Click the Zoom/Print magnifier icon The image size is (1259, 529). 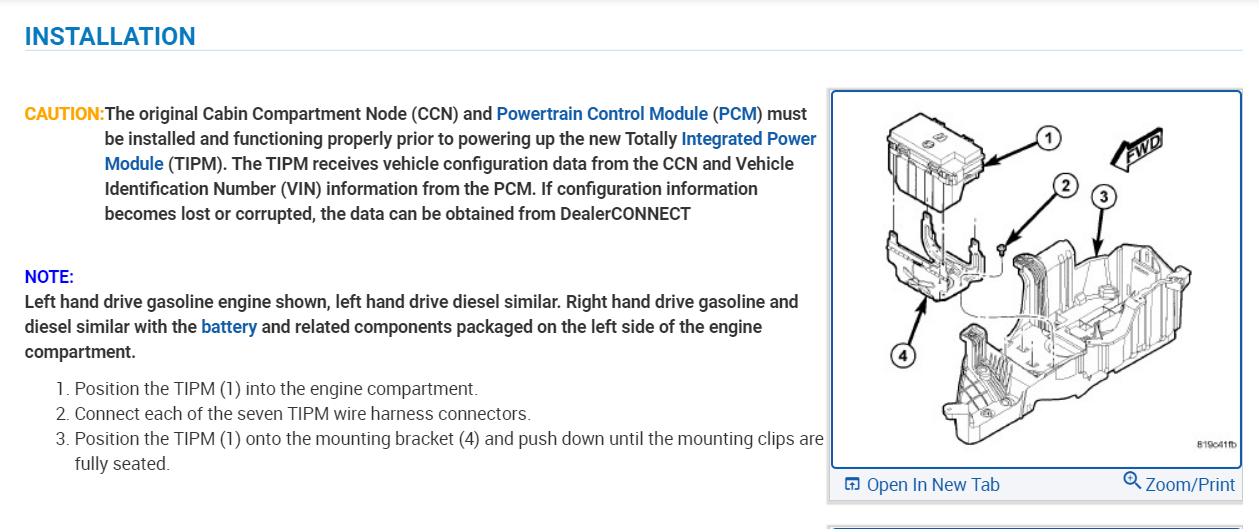[x=1132, y=480]
